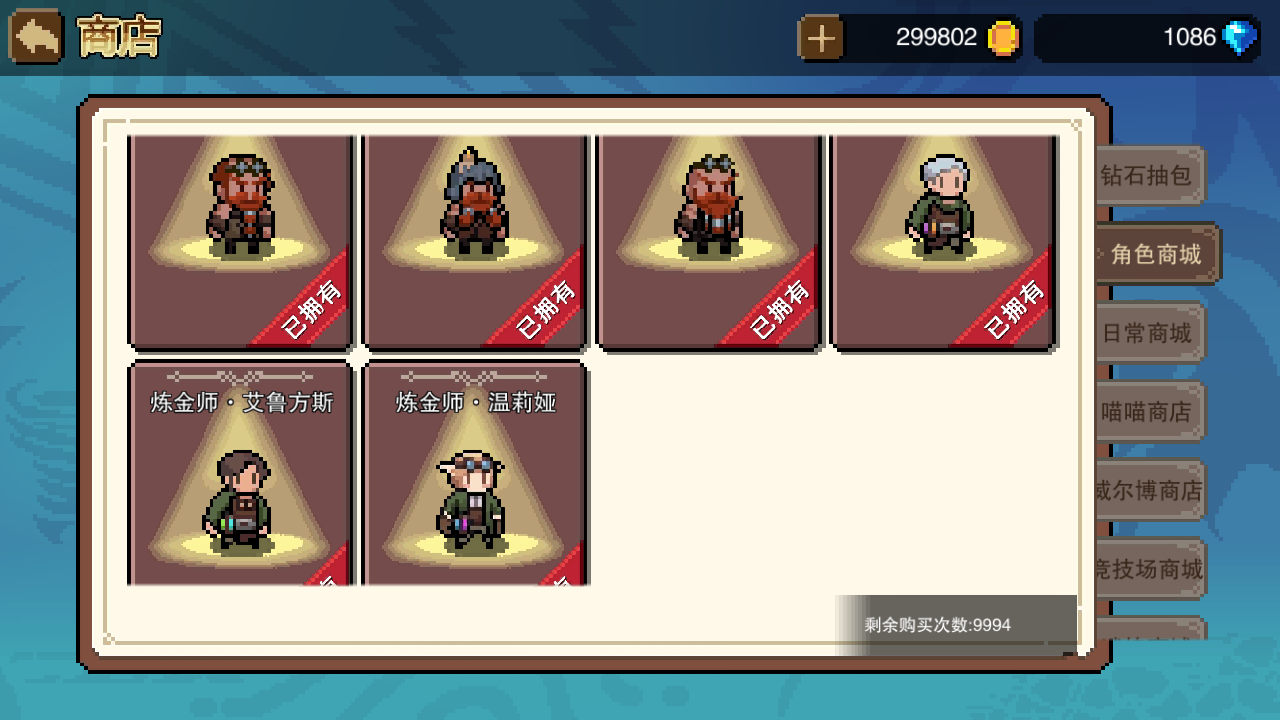Click the 299802 gold amount

pos(936,38)
